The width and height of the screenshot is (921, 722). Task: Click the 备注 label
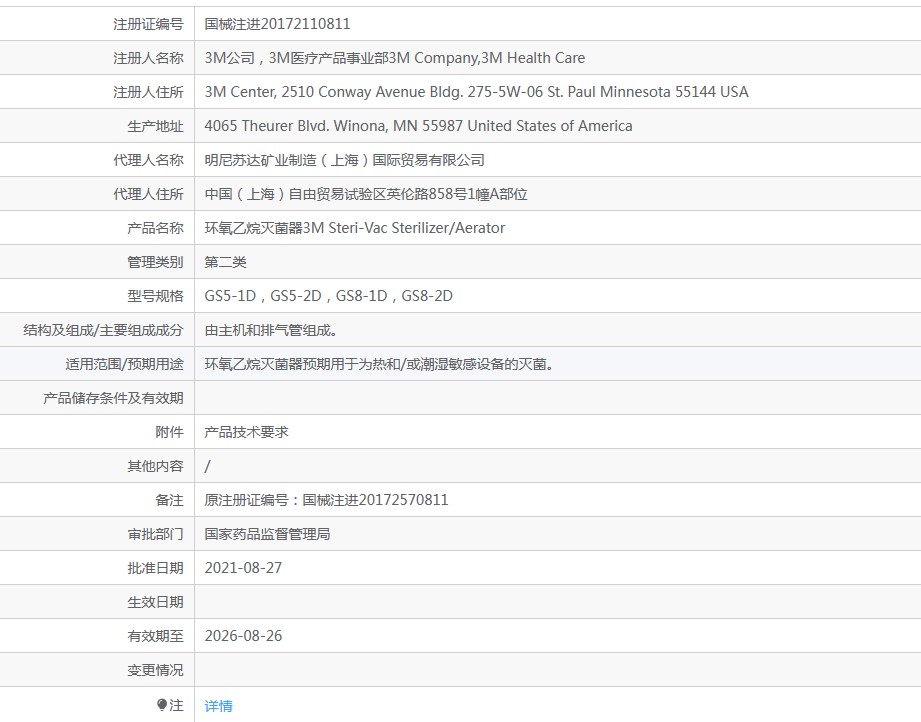coord(169,501)
